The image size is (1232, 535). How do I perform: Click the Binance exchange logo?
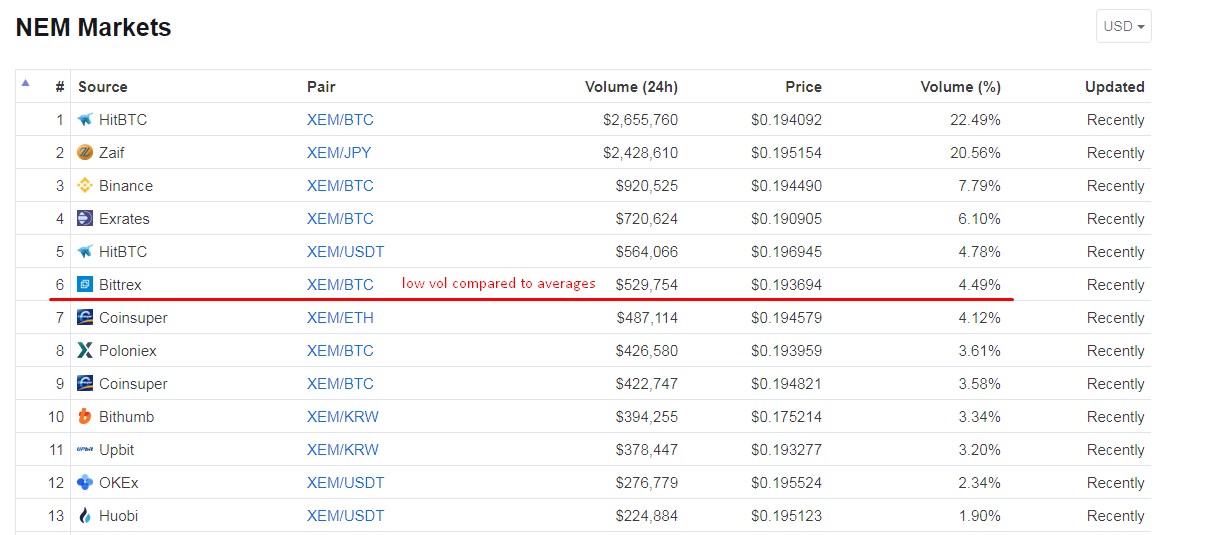[x=85, y=186]
